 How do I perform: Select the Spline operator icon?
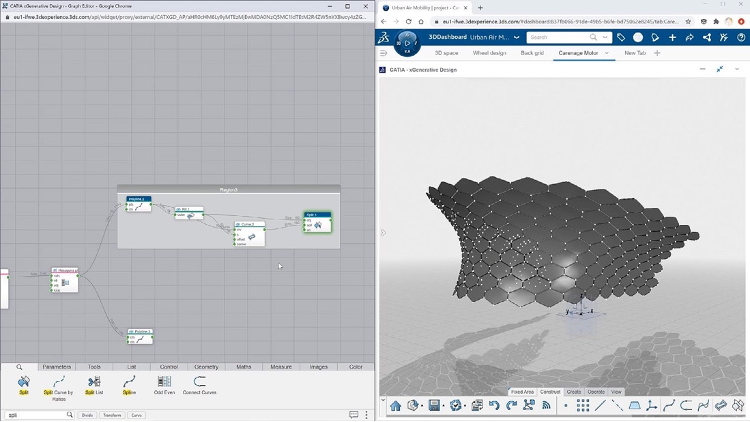(129, 382)
